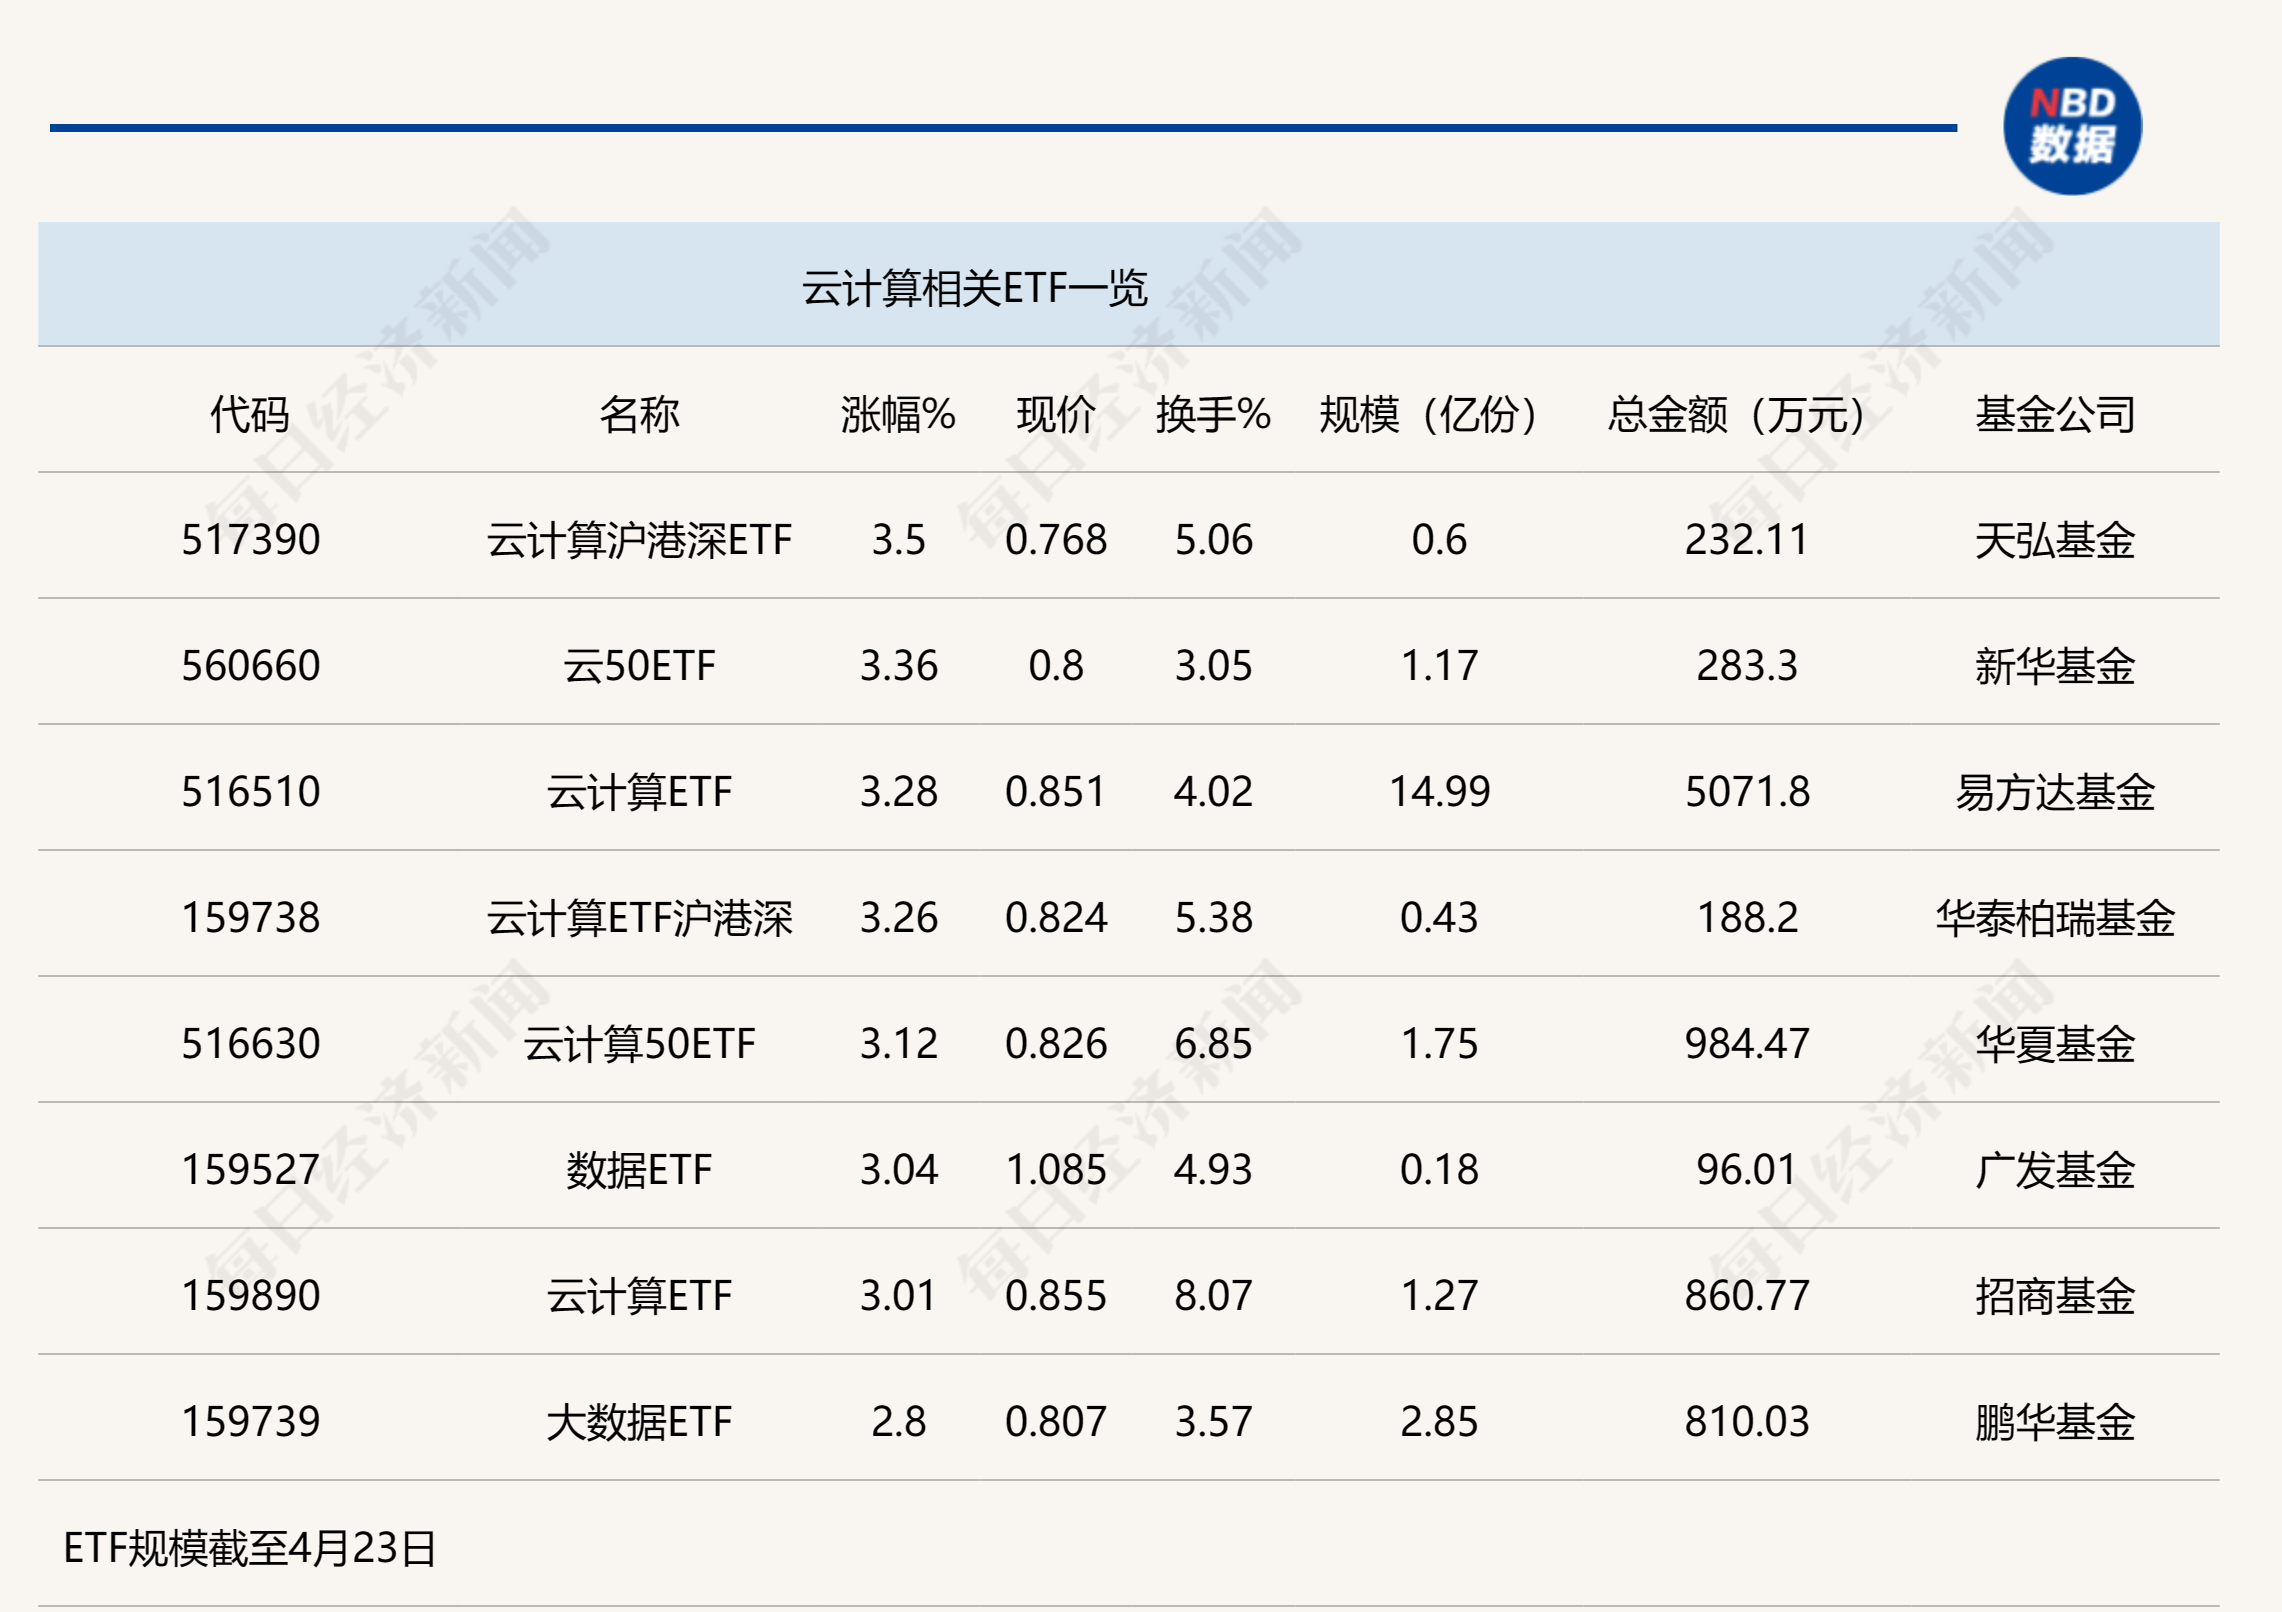The width and height of the screenshot is (2282, 1612).
Task: Click the 232.11 total amount cell
Action: pos(1747,540)
